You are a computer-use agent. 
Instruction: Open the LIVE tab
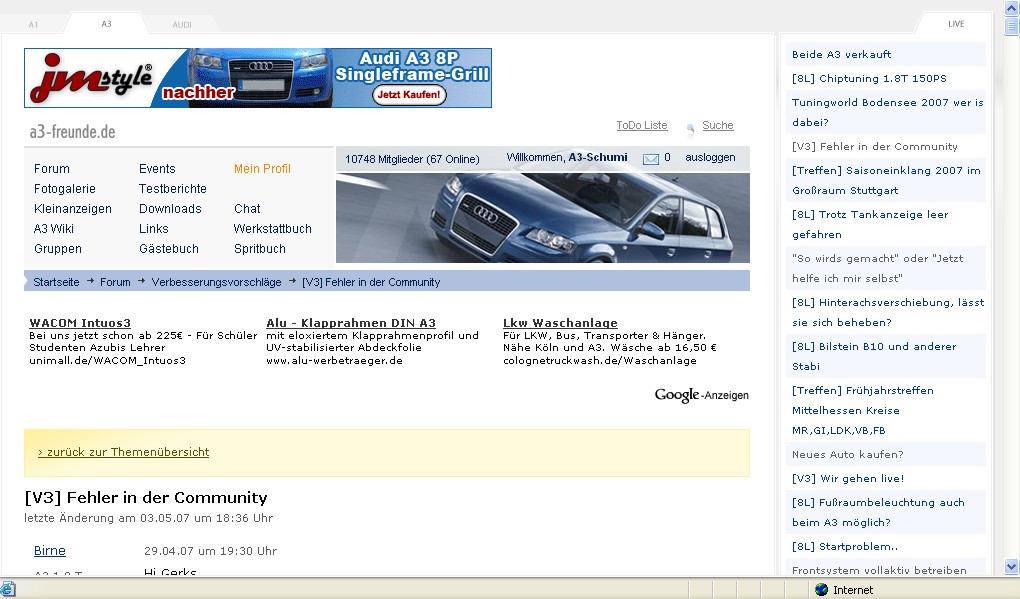pos(956,24)
